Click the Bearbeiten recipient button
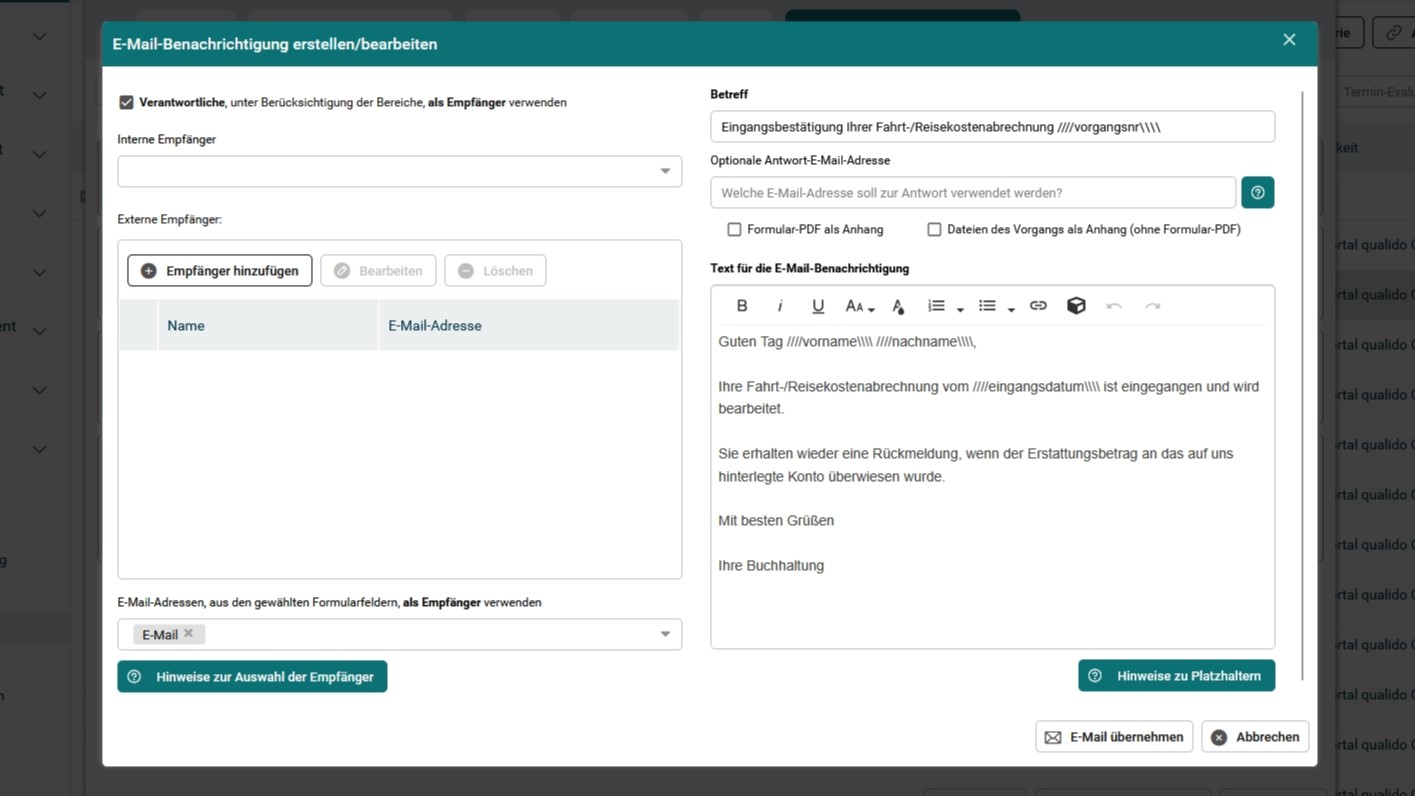 [x=378, y=270]
